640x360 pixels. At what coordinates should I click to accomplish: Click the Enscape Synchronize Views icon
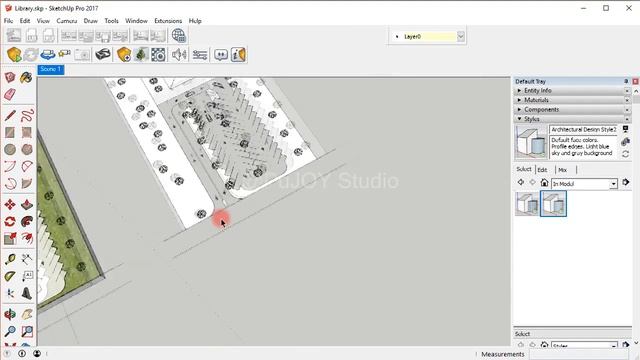tap(47, 54)
